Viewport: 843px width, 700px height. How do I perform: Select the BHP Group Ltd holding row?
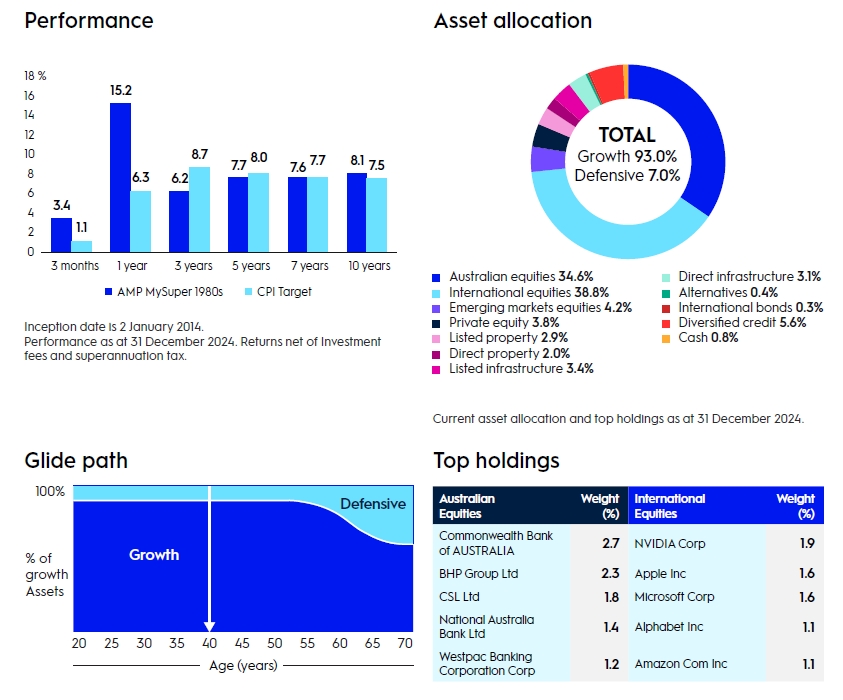click(x=531, y=574)
